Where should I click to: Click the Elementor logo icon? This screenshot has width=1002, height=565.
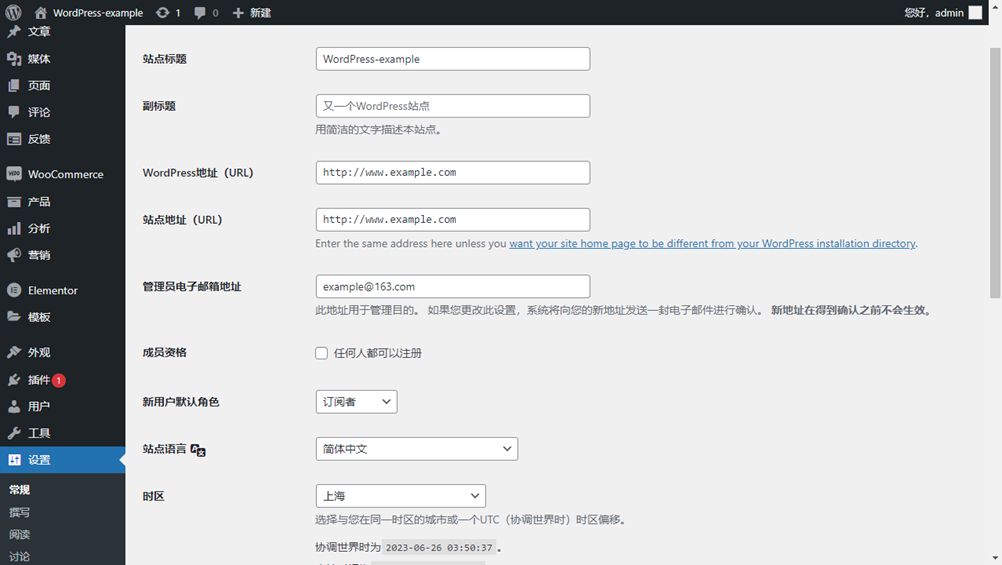click(x=14, y=290)
